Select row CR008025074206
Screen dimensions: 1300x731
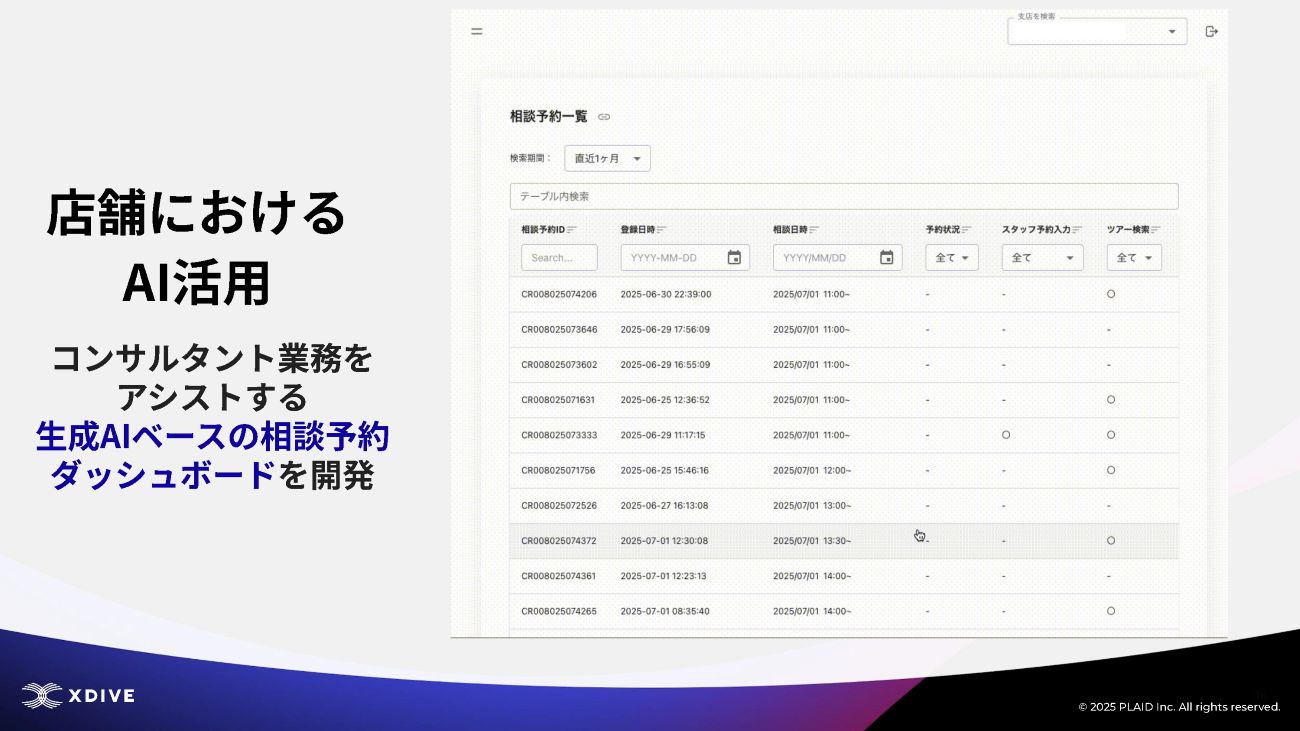[x=844, y=294]
